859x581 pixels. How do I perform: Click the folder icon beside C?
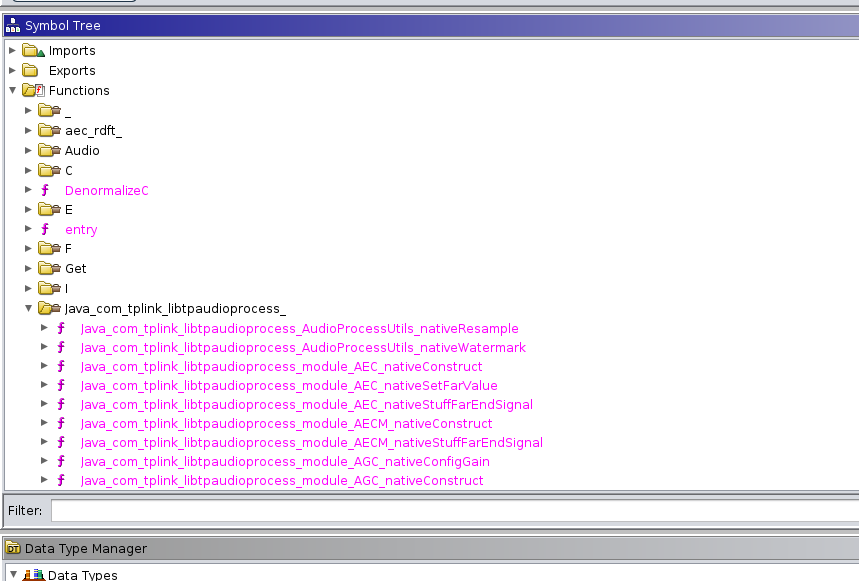click(x=49, y=170)
